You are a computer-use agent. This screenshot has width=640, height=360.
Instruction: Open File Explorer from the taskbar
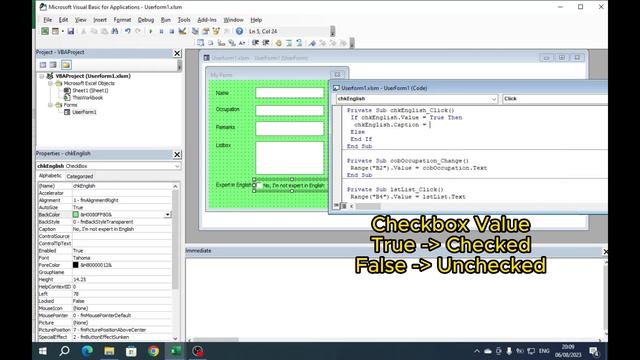(109, 351)
